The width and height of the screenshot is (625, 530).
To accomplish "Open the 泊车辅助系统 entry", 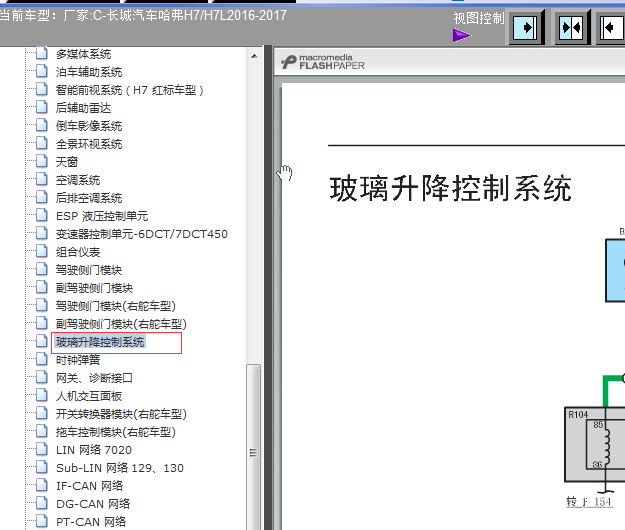I will 89,72.
